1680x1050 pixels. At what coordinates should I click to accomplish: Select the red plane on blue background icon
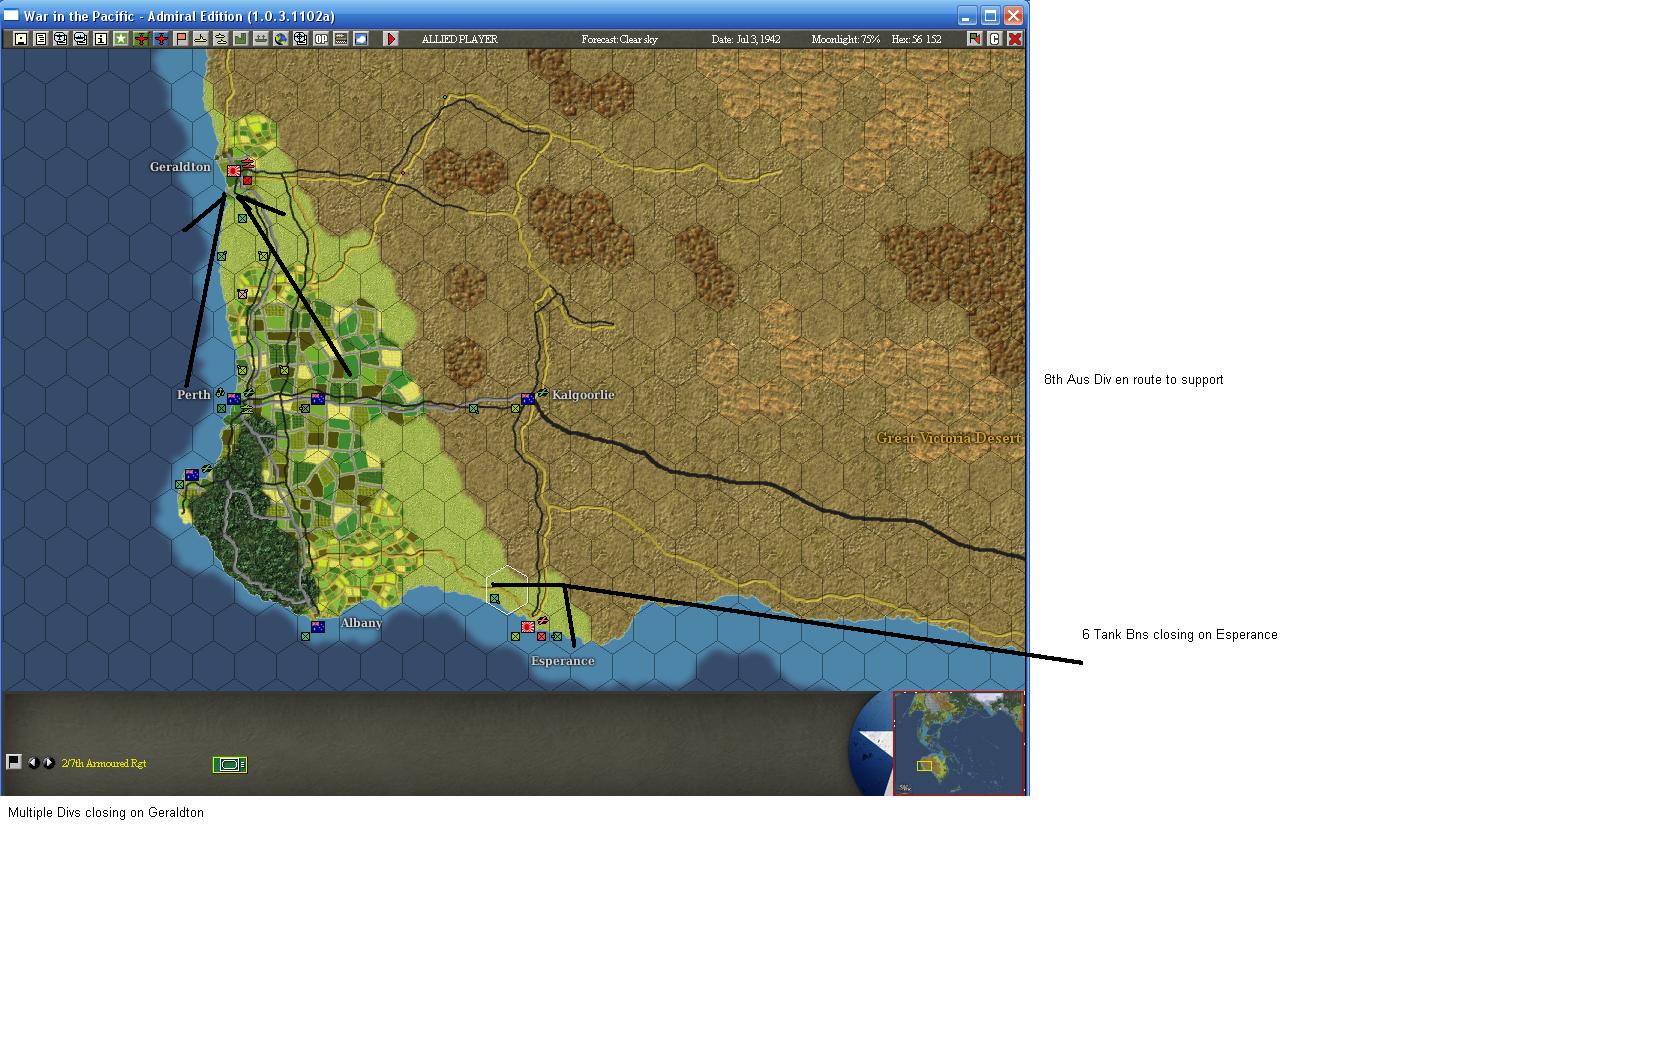(x=161, y=39)
